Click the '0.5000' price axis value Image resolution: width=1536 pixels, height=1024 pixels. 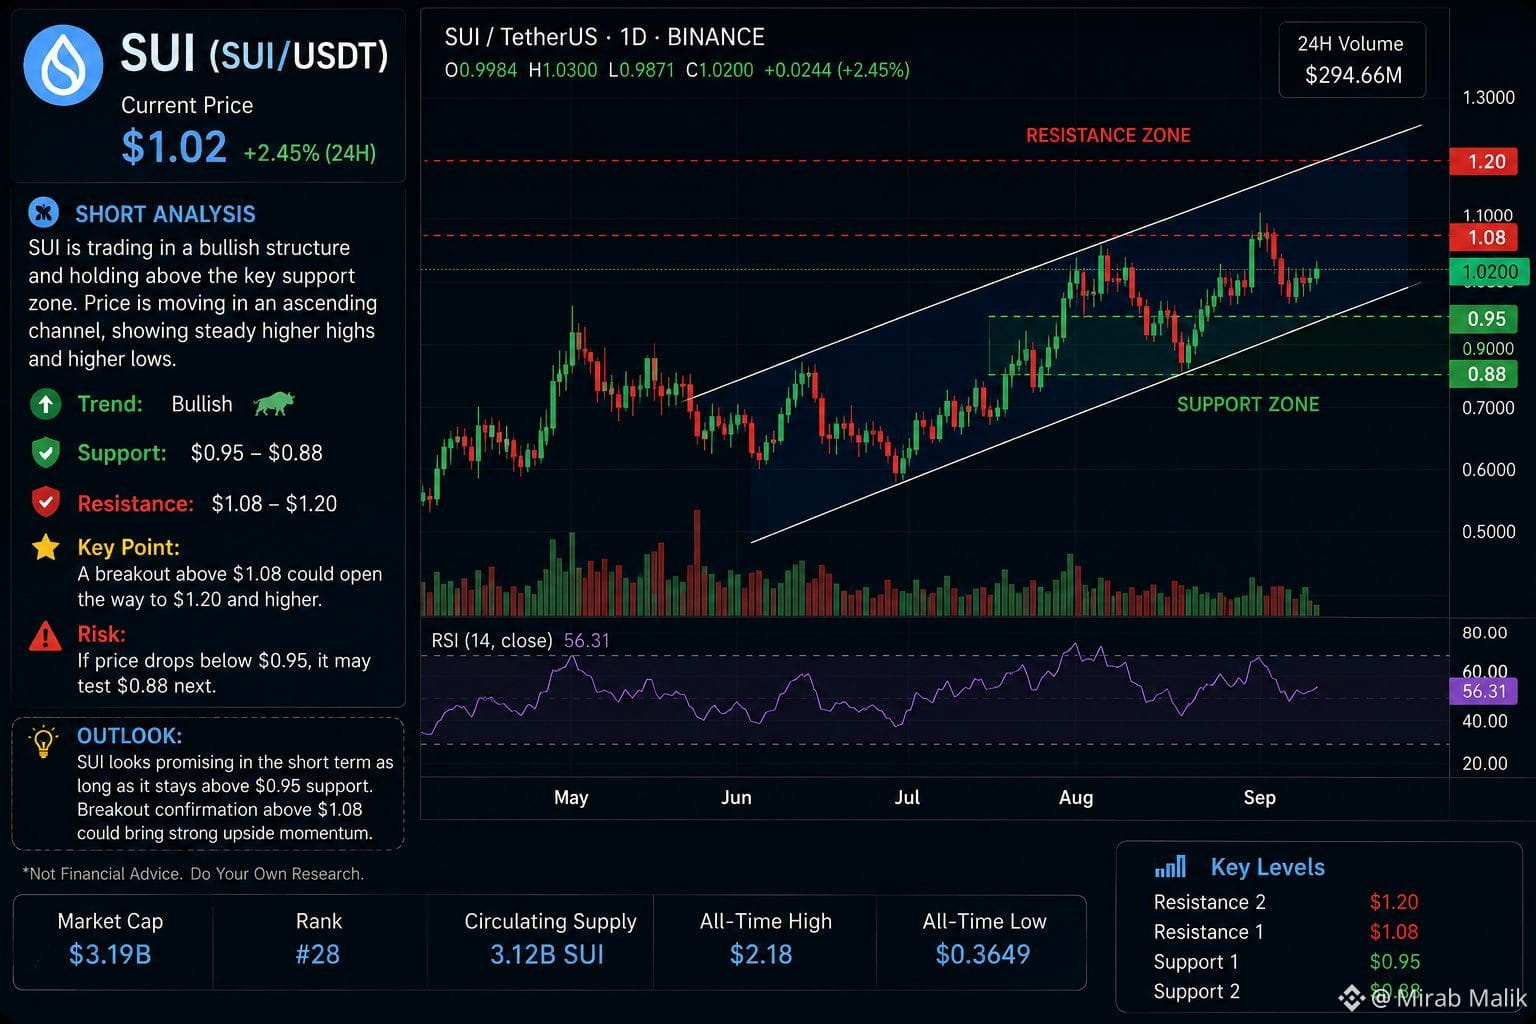pyautogui.click(x=1488, y=531)
